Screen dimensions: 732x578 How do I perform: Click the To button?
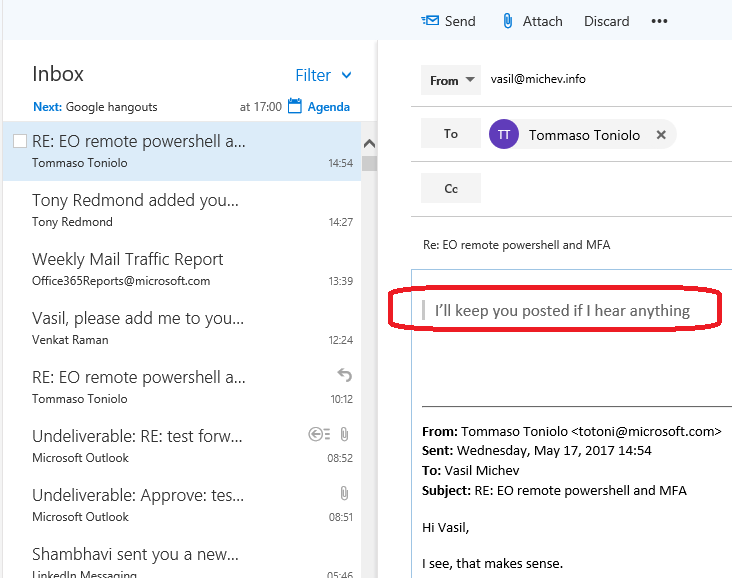[451, 134]
